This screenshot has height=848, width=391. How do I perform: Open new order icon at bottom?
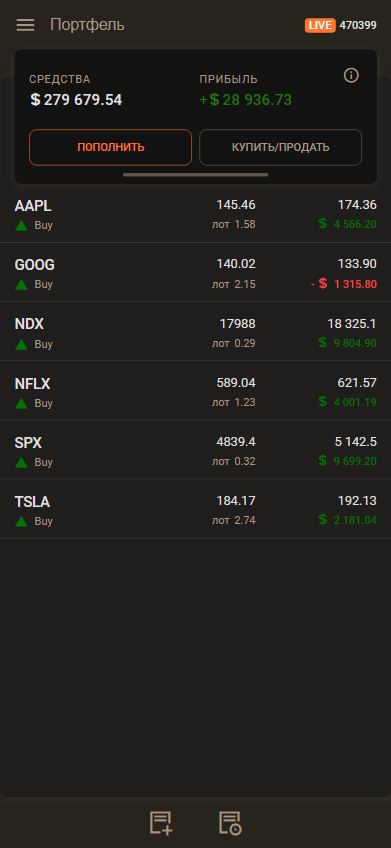coord(161,823)
